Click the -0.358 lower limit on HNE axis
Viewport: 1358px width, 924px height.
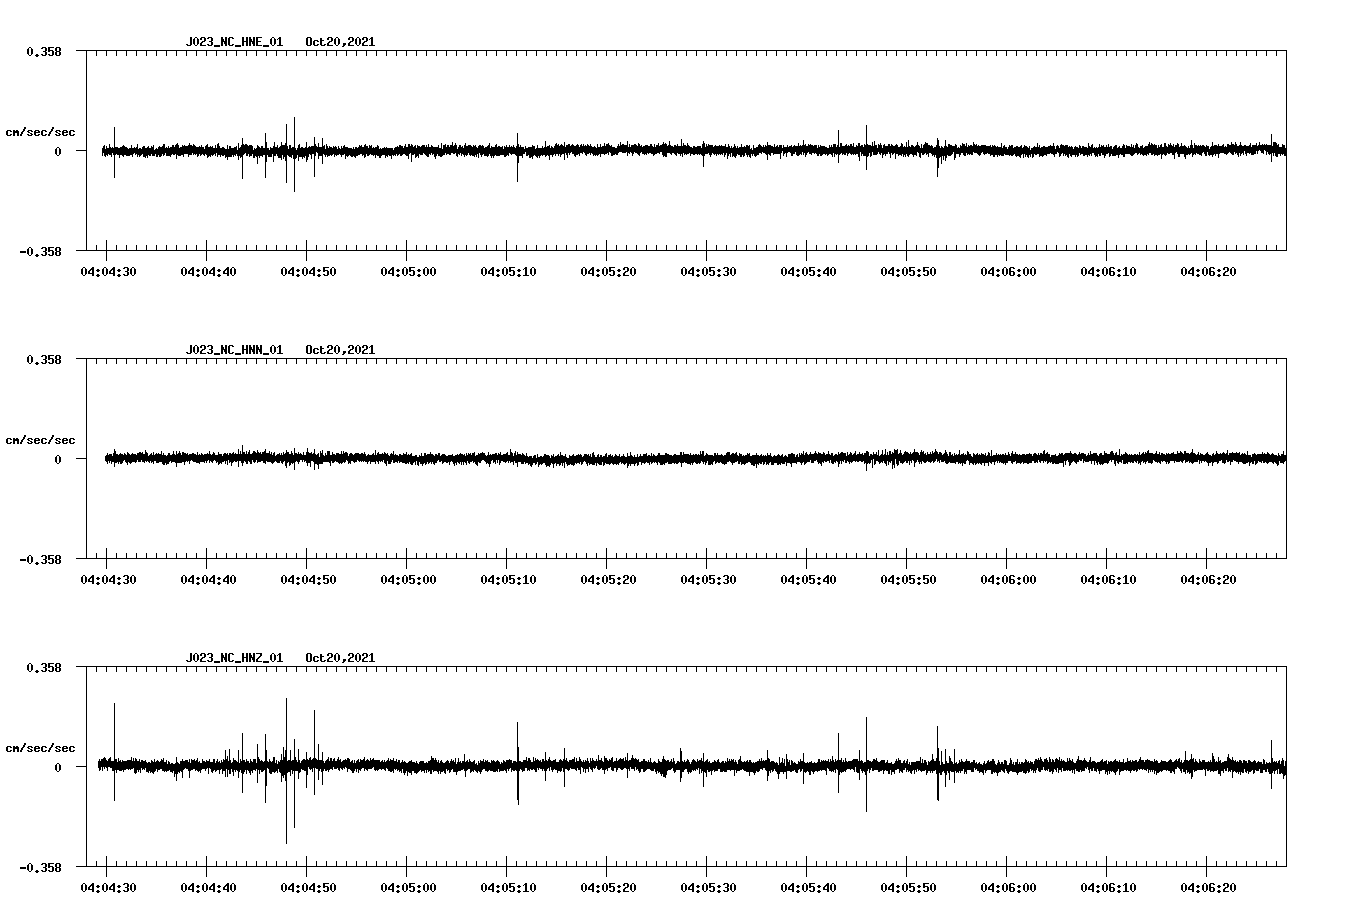40,251
